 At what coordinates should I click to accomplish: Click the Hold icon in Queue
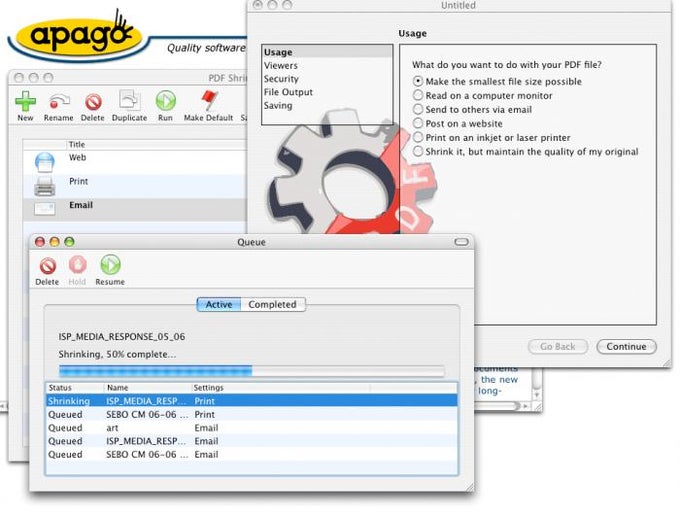point(77,265)
